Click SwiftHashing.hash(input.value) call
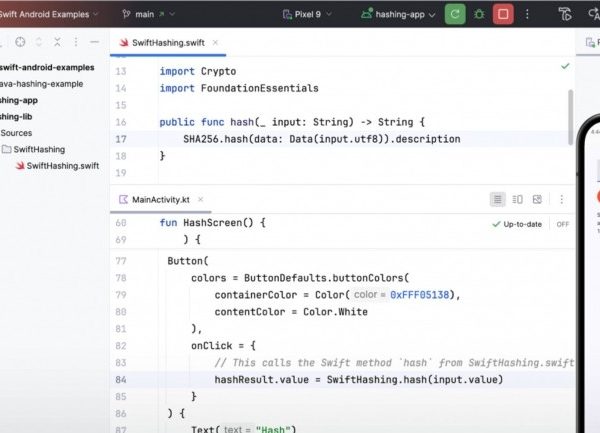 pyautogui.click(x=415, y=380)
